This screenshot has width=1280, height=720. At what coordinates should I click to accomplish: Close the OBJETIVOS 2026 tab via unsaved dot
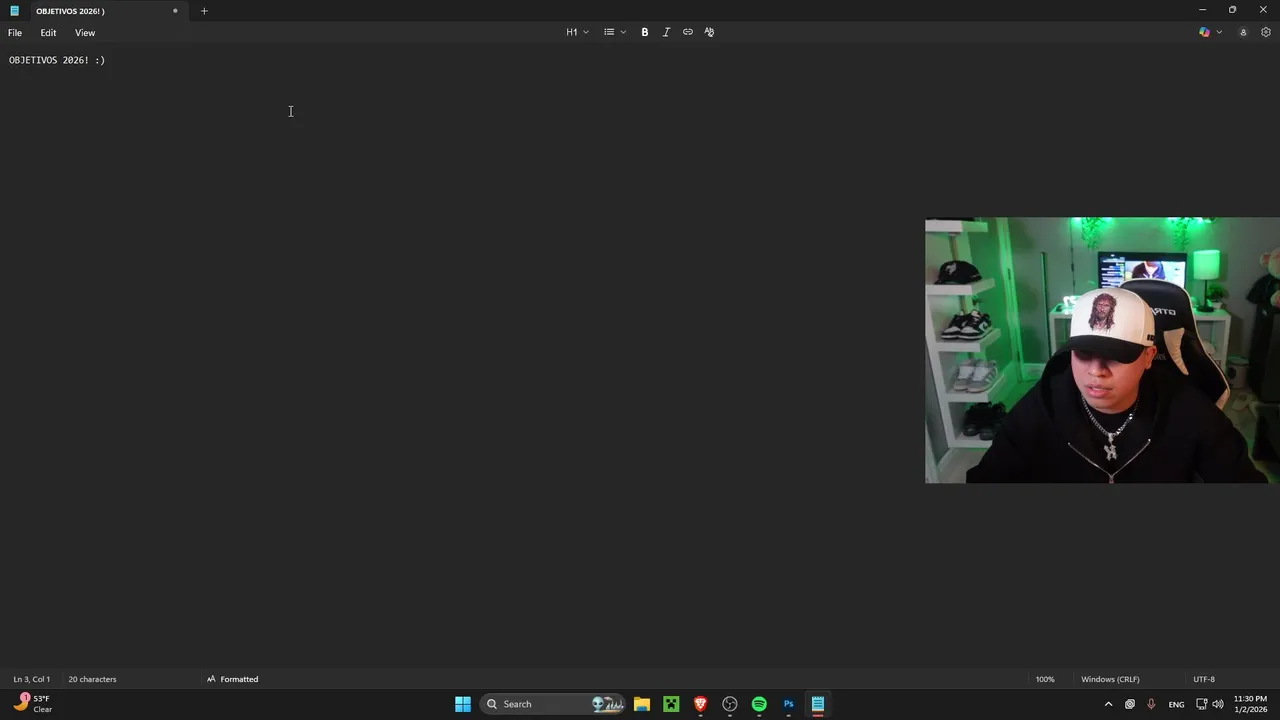click(x=175, y=11)
